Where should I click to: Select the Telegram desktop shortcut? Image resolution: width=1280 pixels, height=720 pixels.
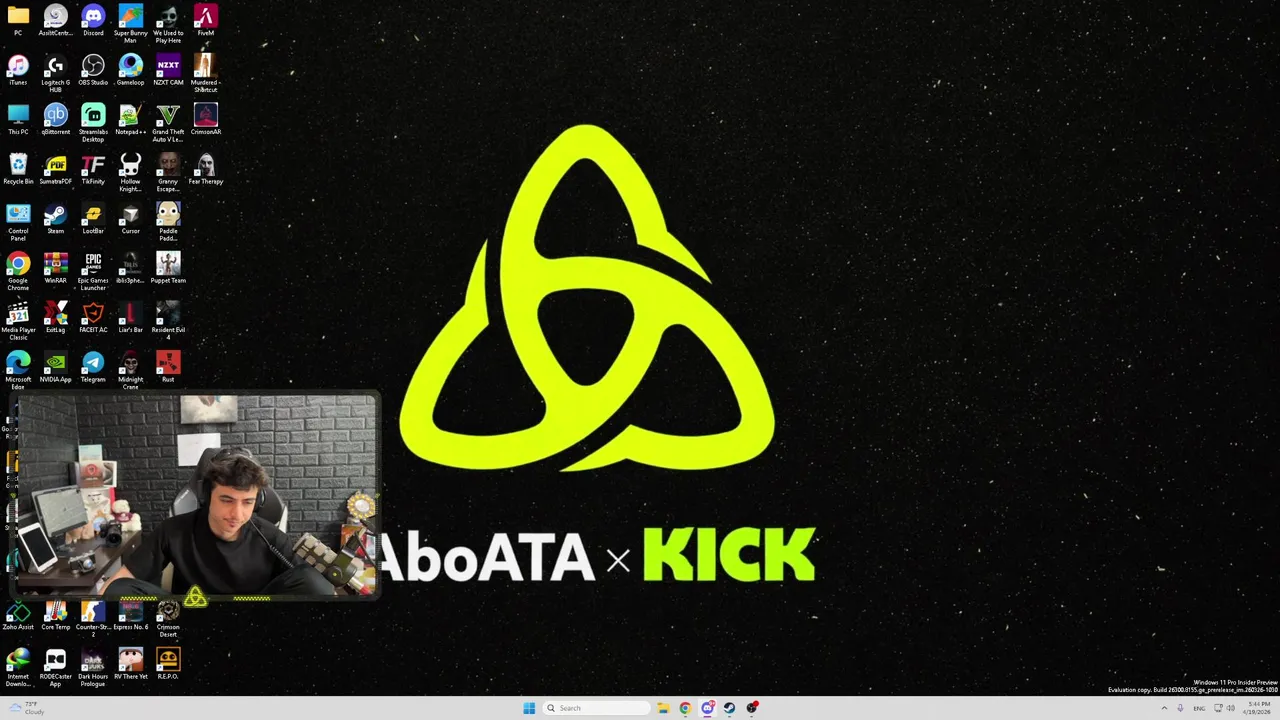pyautogui.click(x=93, y=367)
